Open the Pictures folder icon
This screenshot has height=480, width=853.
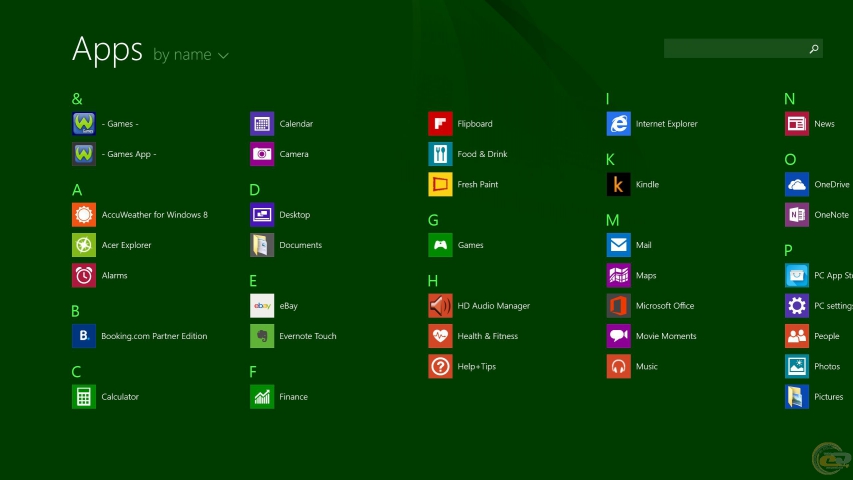pos(797,397)
